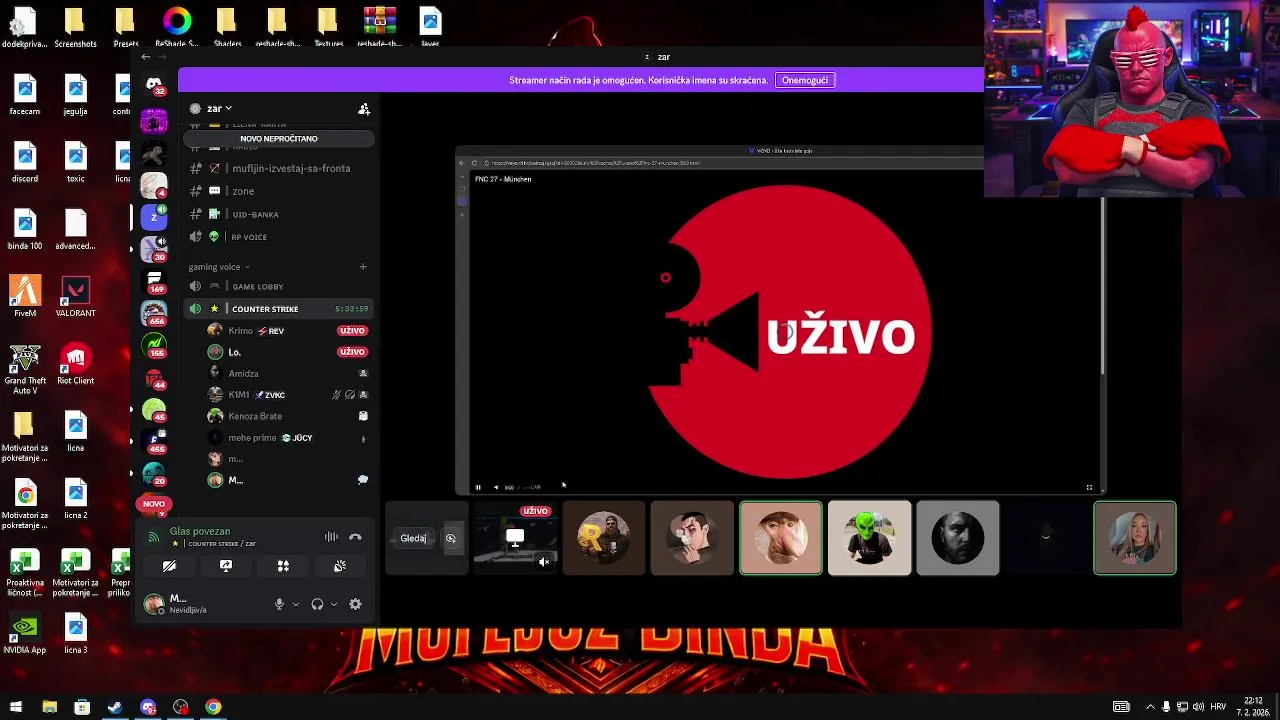The image size is (1280, 720).
Task: Open mufljin-izvestaj-sa-fronta channel
Action: [278, 168]
